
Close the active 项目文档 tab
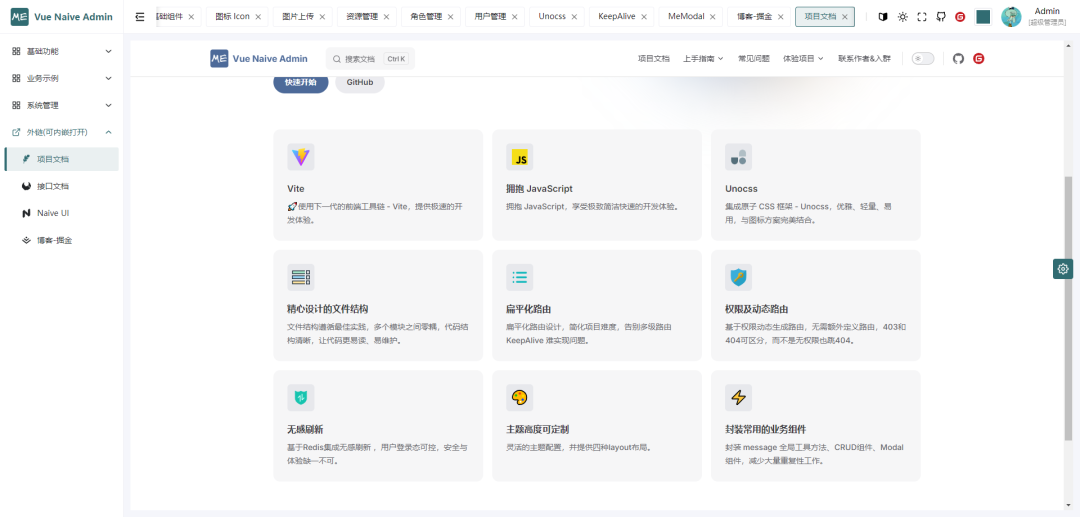click(844, 17)
